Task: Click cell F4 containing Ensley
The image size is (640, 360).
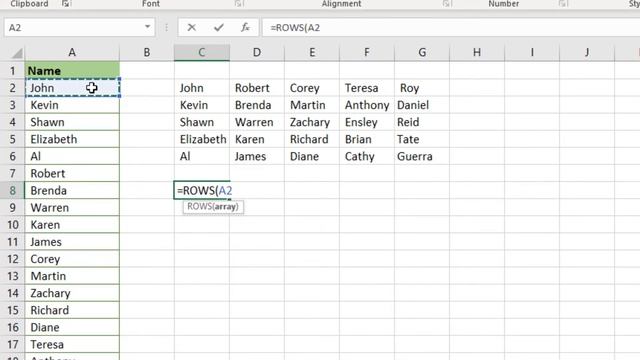Action: coord(367,122)
